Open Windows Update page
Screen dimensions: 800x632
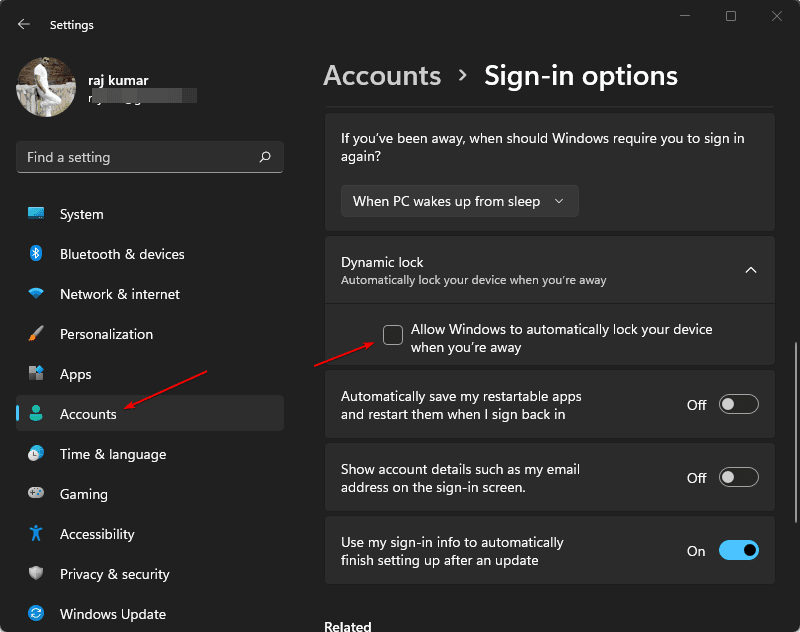pos(150,613)
